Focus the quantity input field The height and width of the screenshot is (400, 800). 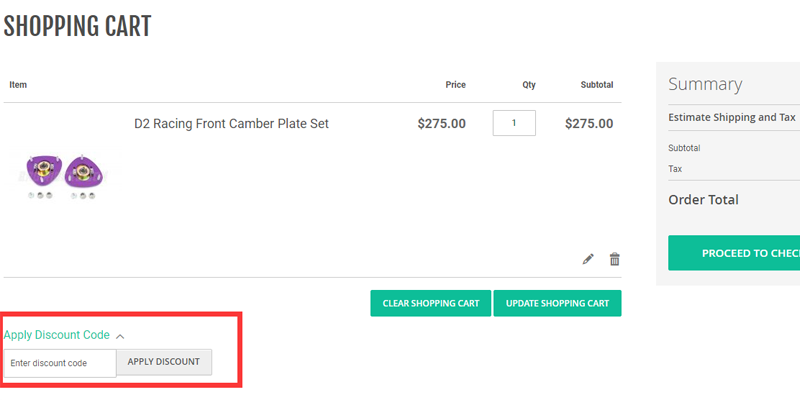(514, 123)
